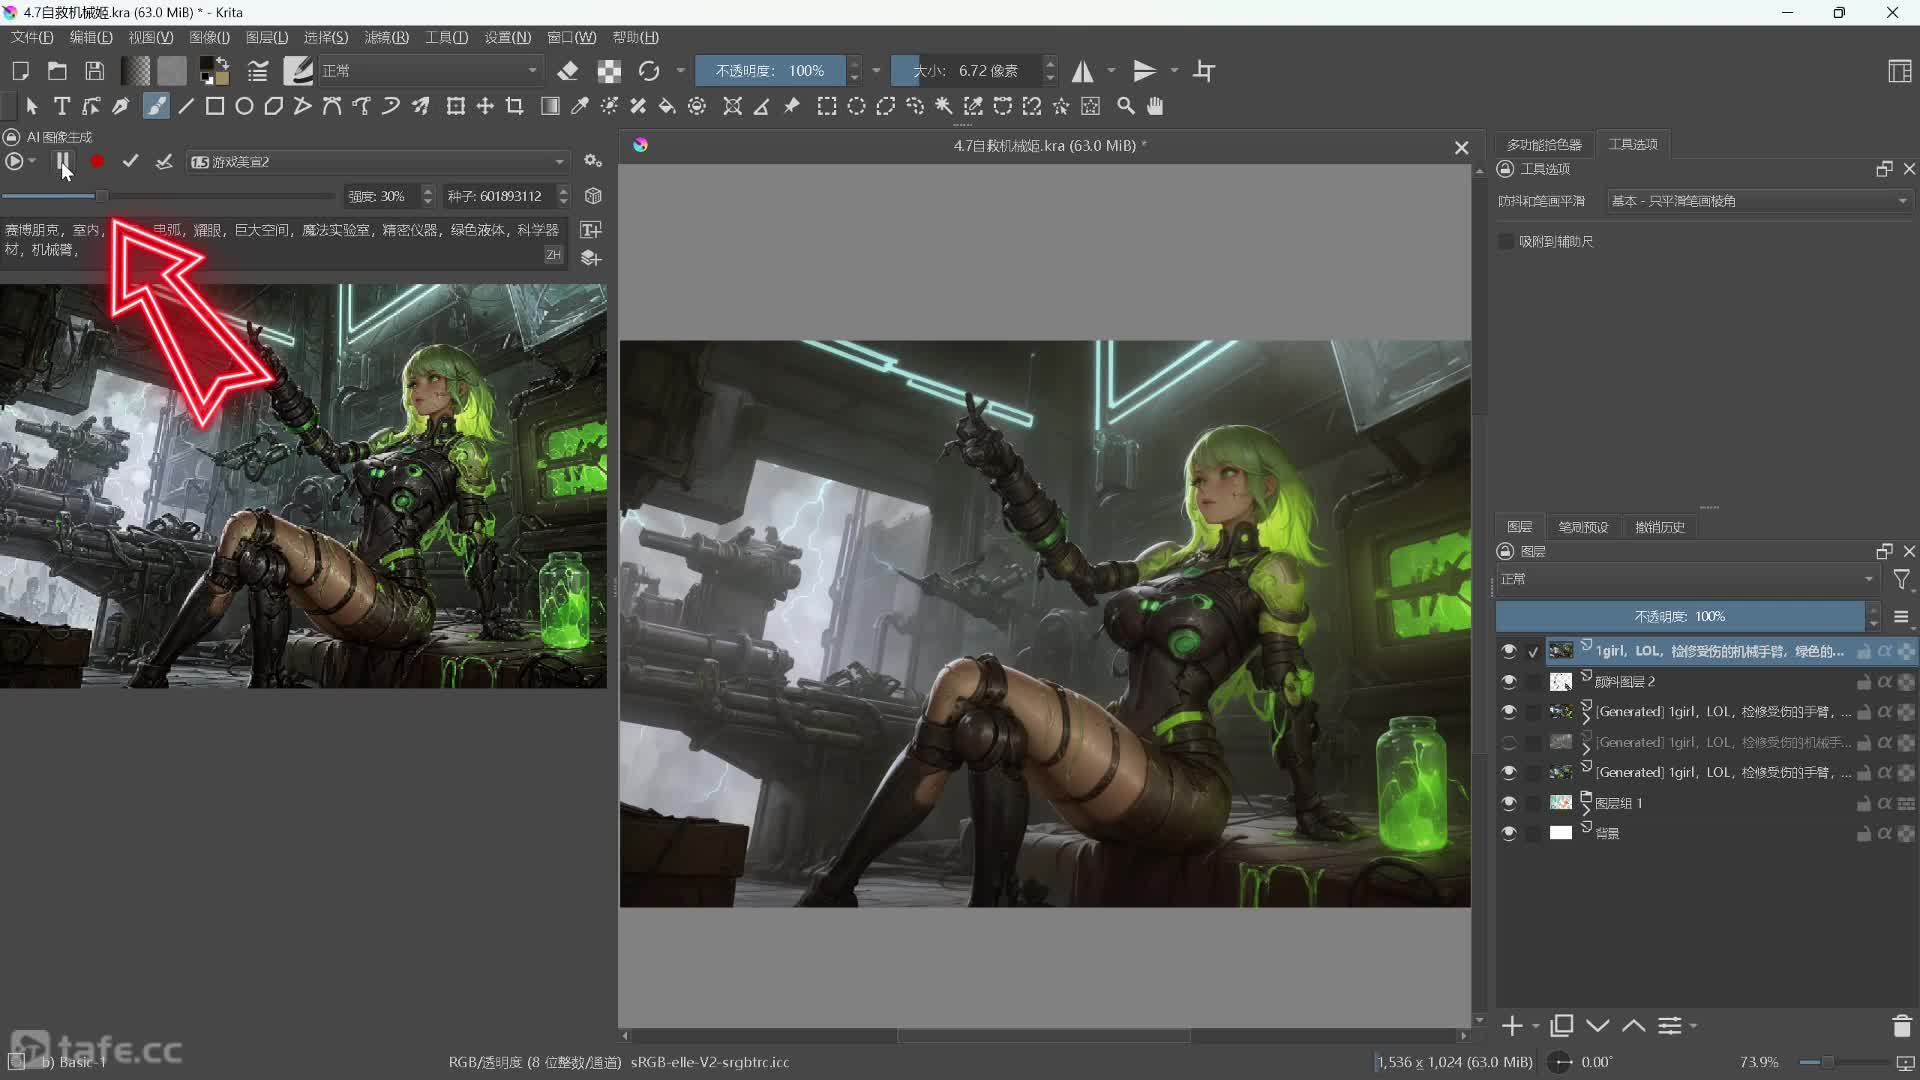
Task: Reload the original brush preset
Action: coord(649,71)
